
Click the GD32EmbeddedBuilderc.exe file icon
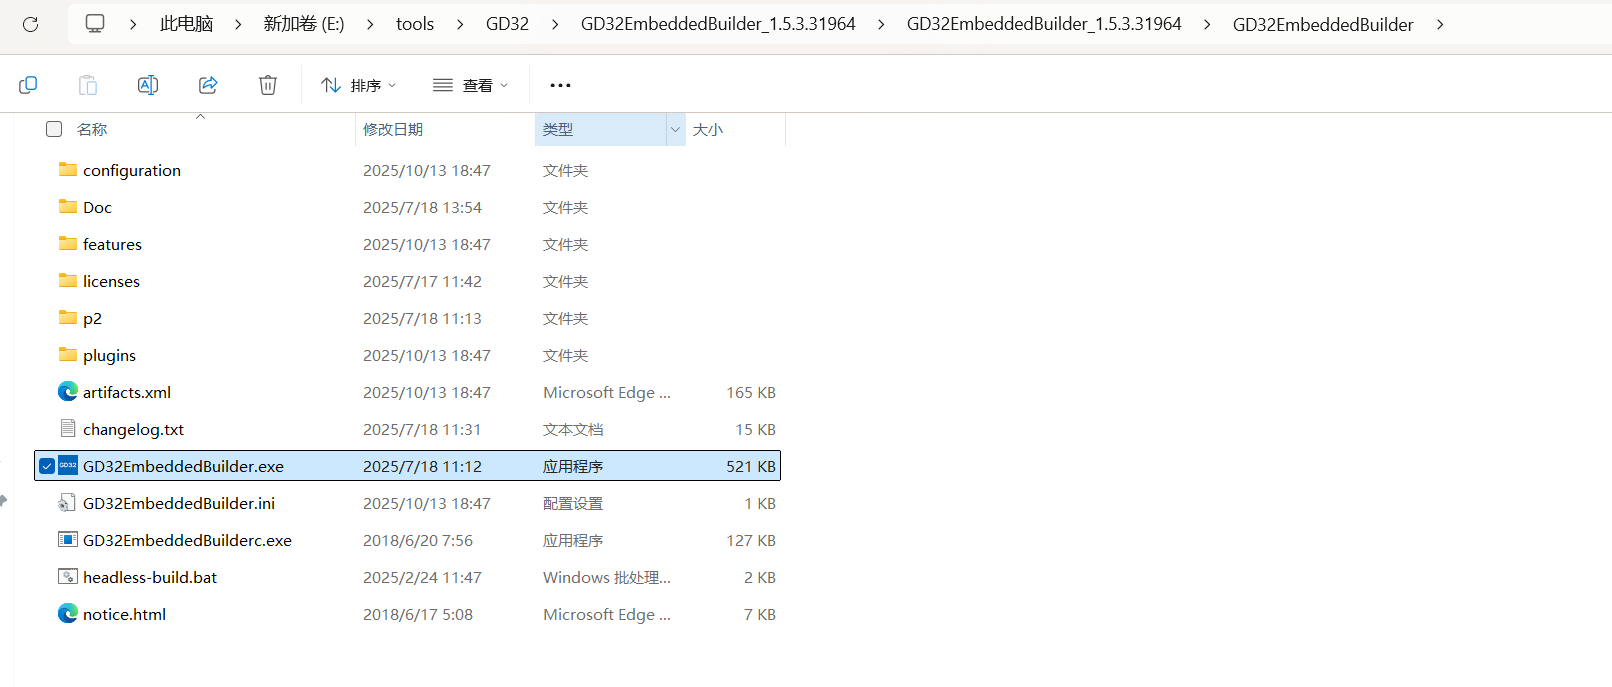(68, 540)
